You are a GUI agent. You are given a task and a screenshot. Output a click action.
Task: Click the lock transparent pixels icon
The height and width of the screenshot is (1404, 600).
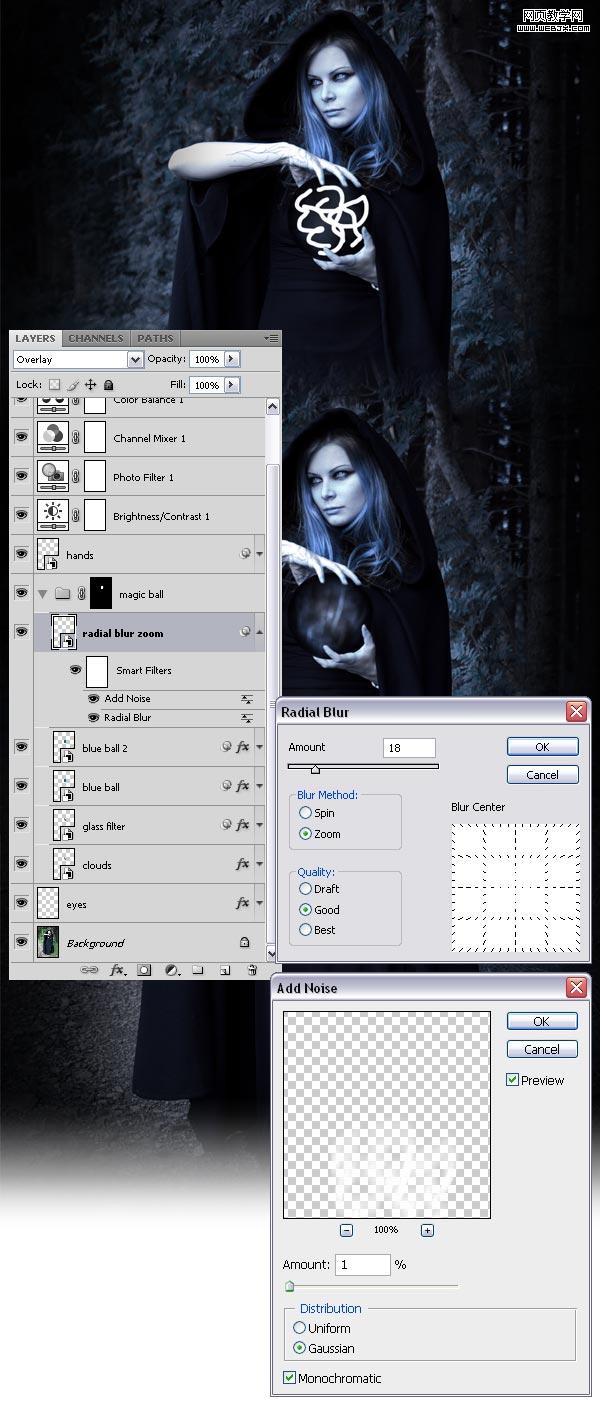55,384
